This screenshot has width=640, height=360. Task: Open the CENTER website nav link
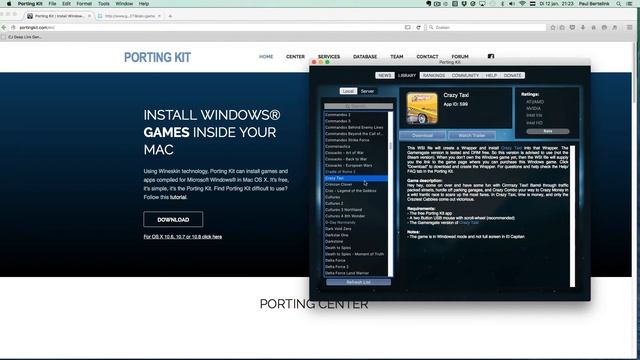click(x=295, y=57)
